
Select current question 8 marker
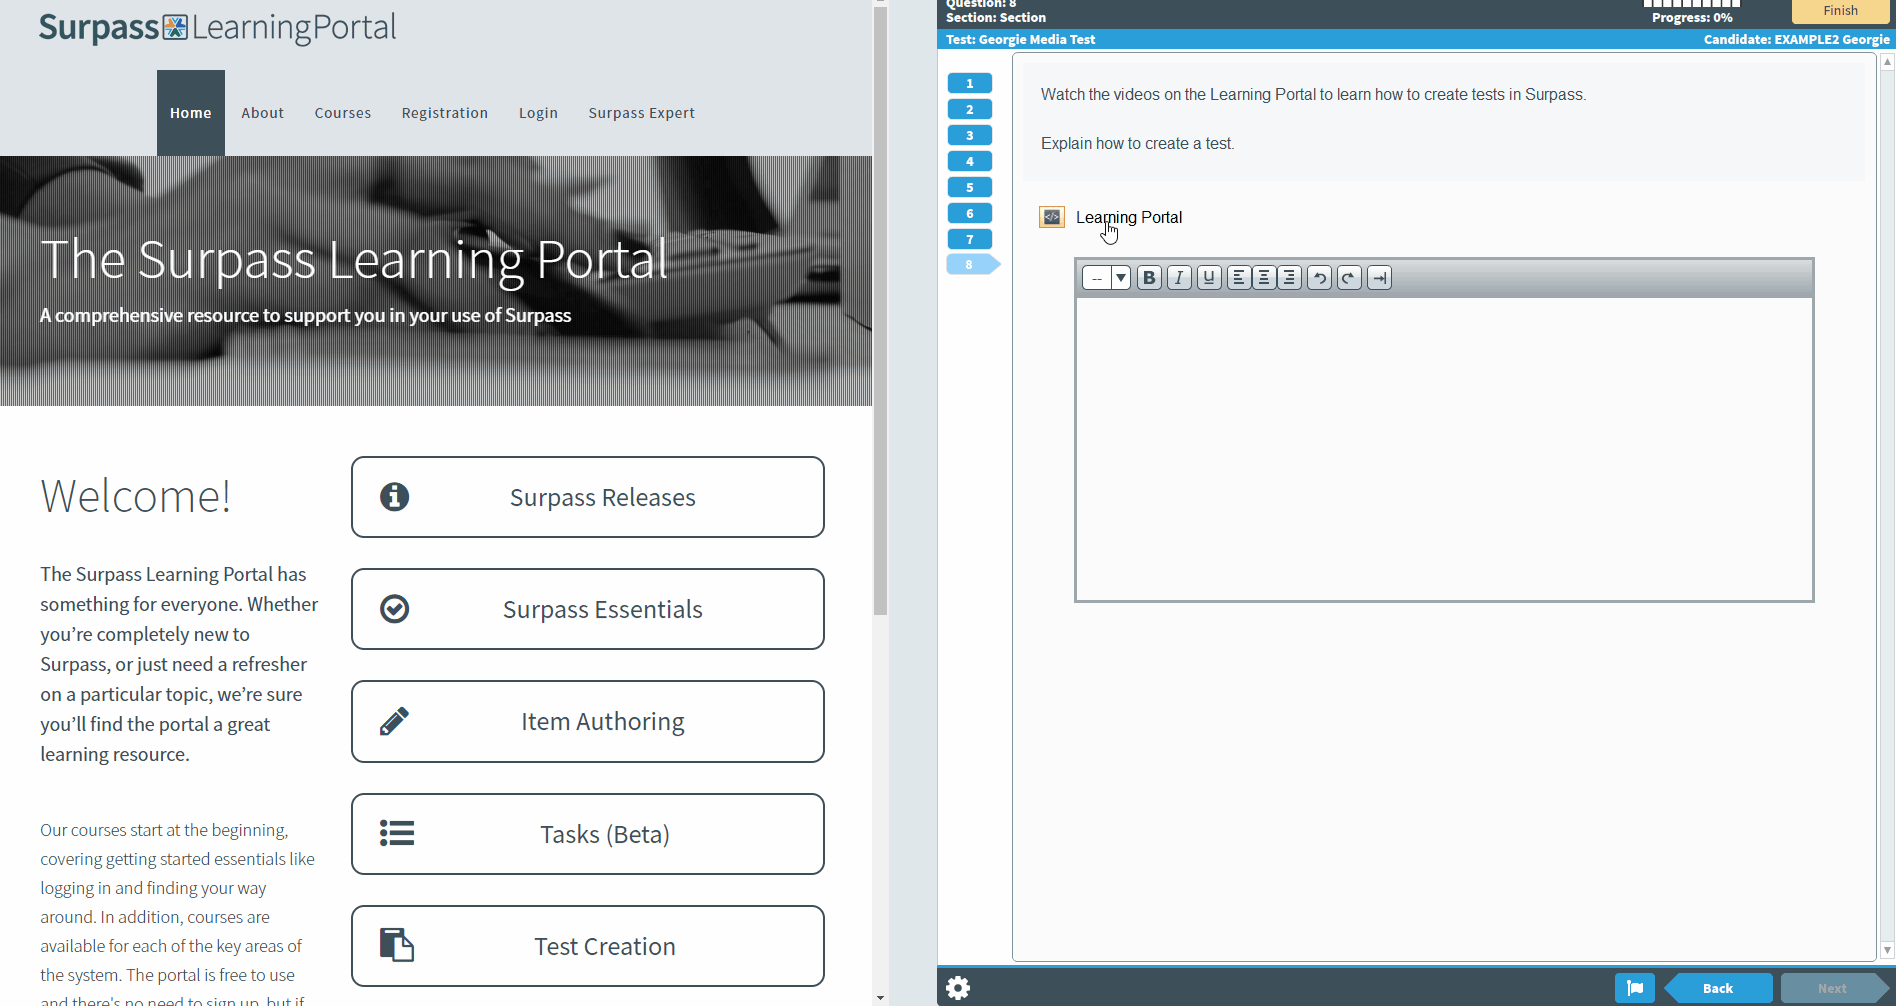(972, 265)
